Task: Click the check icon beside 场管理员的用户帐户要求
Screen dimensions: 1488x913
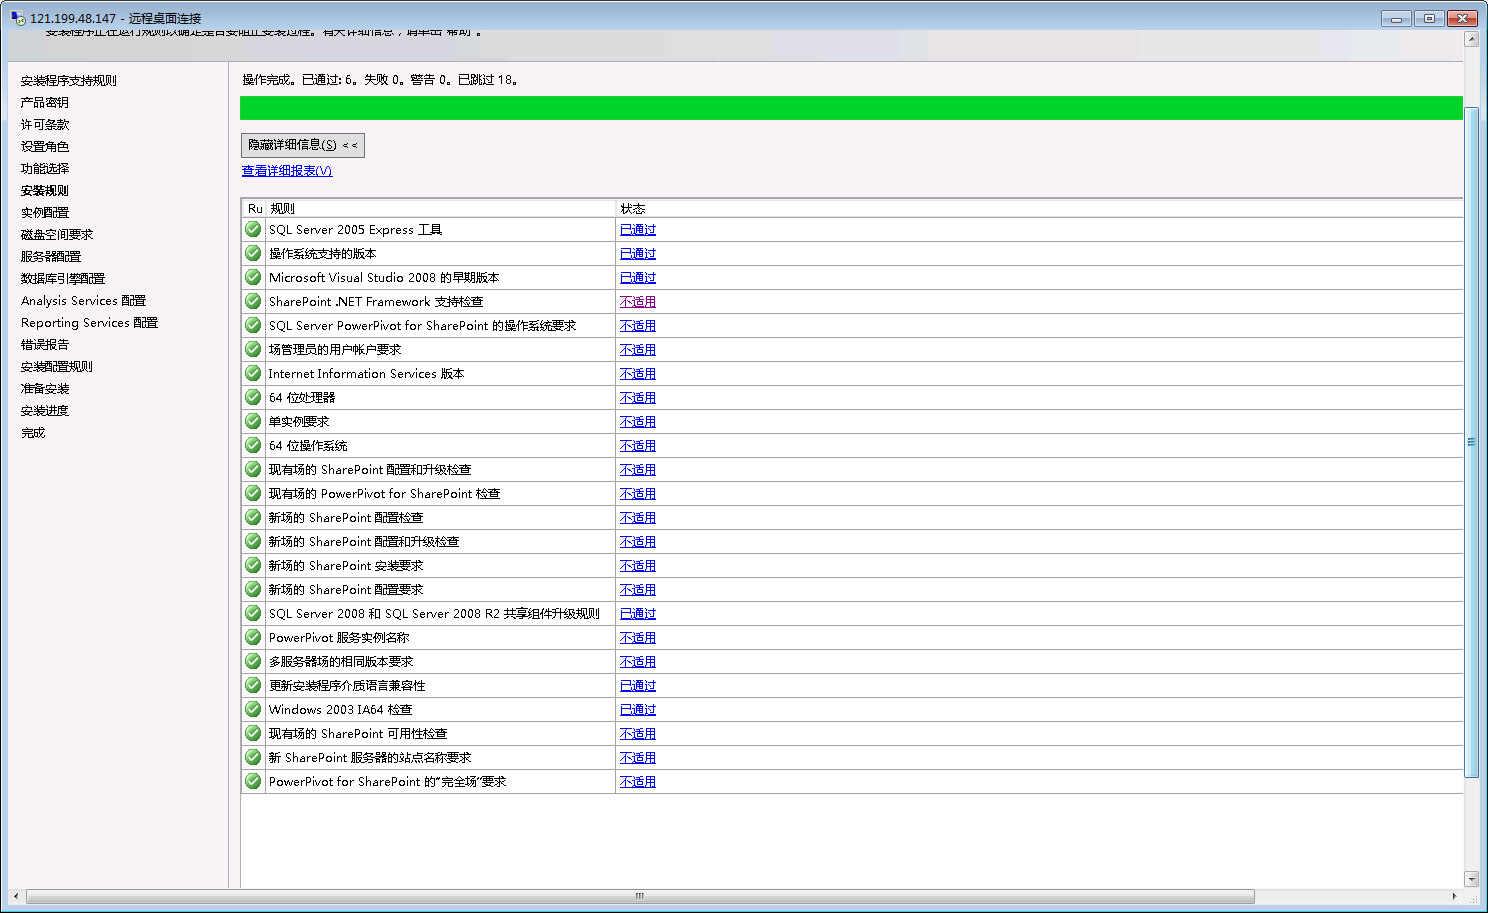Action: pos(253,349)
